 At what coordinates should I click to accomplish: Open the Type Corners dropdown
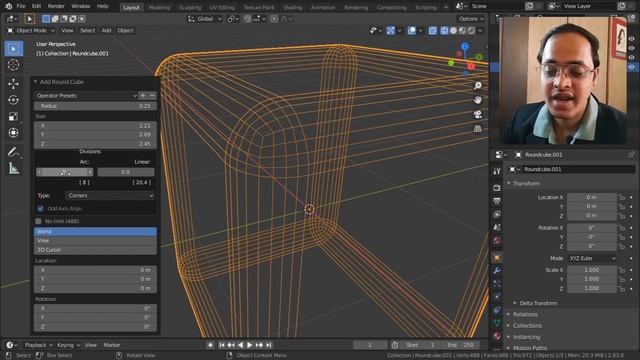[110, 196]
